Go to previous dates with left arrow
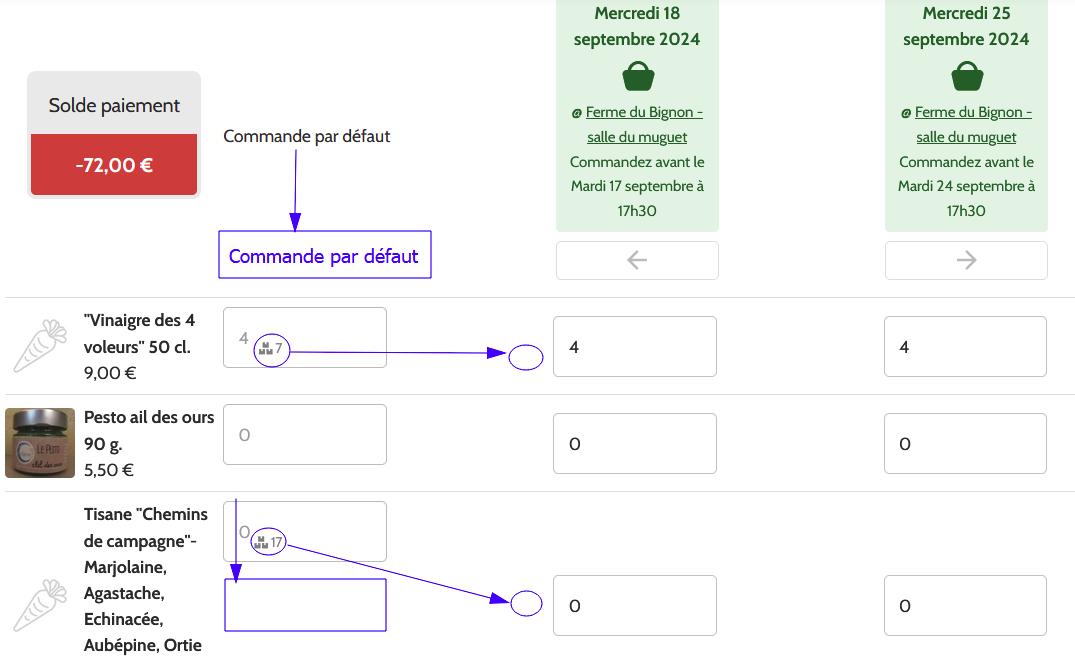This screenshot has height=660, width=1075. (637, 260)
